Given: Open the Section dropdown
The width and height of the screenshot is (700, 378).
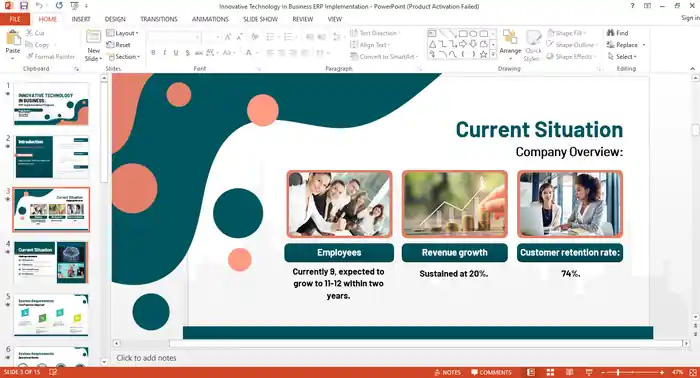Looking at the screenshot, I should click(x=124, y=57).
